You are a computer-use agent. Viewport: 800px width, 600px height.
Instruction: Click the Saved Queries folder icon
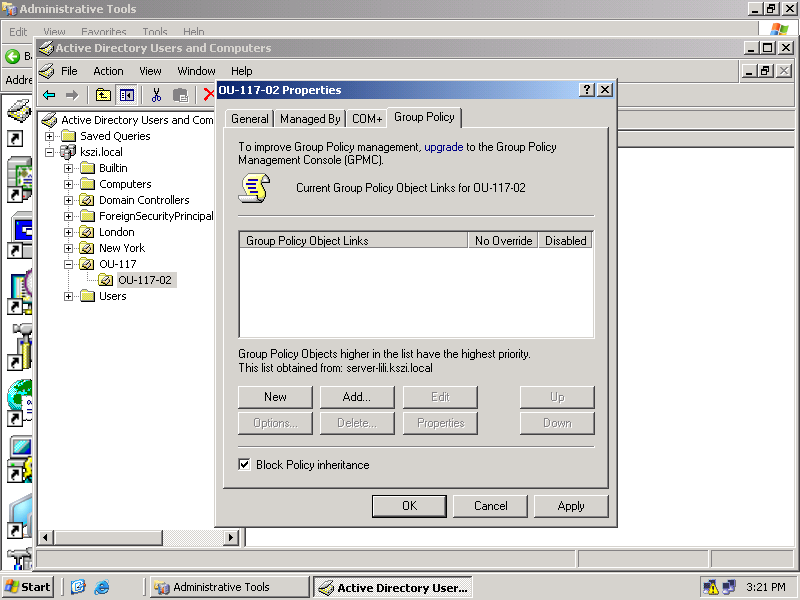(68, 136)
